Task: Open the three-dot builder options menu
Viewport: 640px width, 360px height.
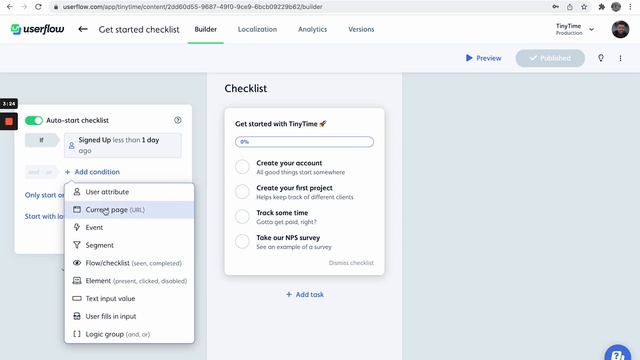Action: pos(620,58)
